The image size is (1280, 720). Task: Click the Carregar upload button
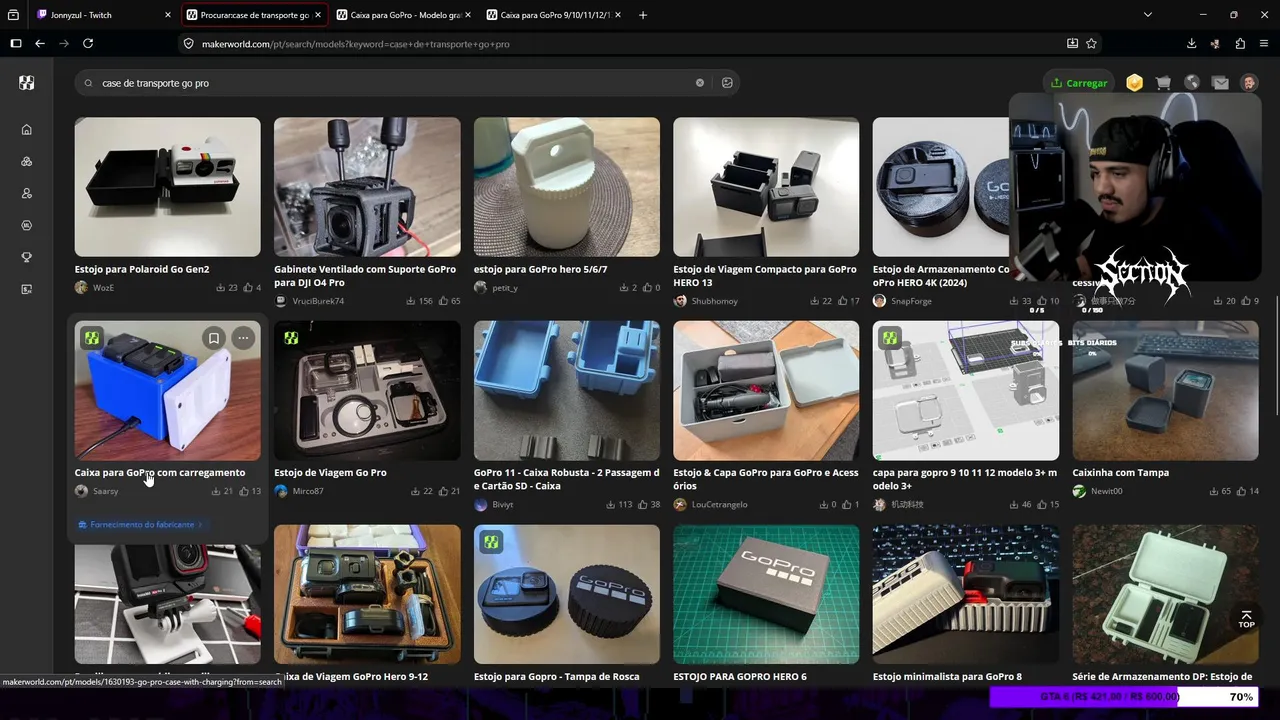[x=1079, y=83]
